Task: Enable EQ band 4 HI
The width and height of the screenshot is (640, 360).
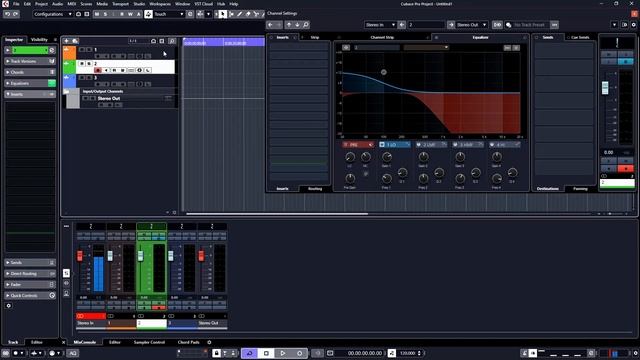Action: click(492, 144)
